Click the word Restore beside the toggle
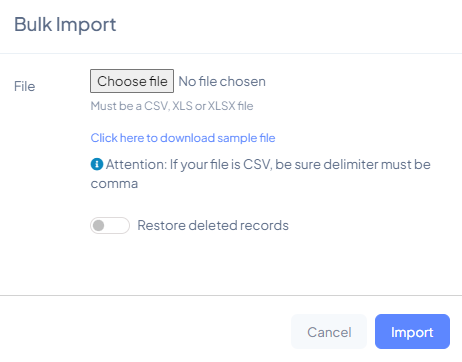This screenshot has height=362, width=462. pyautogui.click(x=161, y=225)
